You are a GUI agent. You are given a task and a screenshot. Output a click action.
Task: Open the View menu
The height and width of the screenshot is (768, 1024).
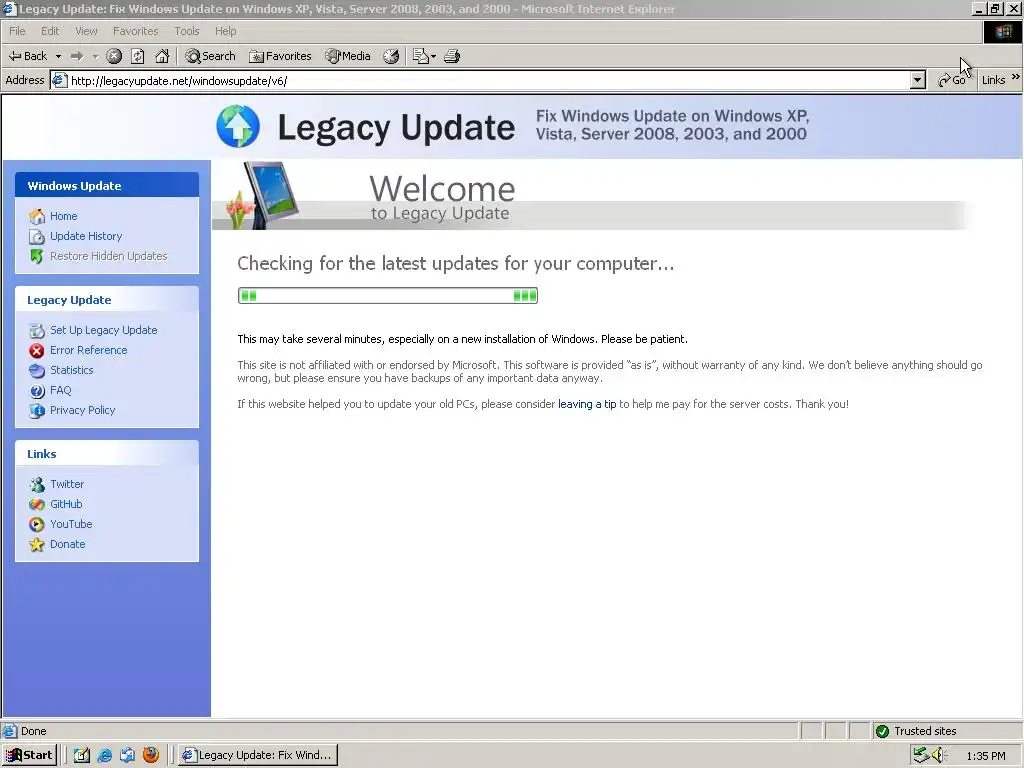tap(86, 31)
